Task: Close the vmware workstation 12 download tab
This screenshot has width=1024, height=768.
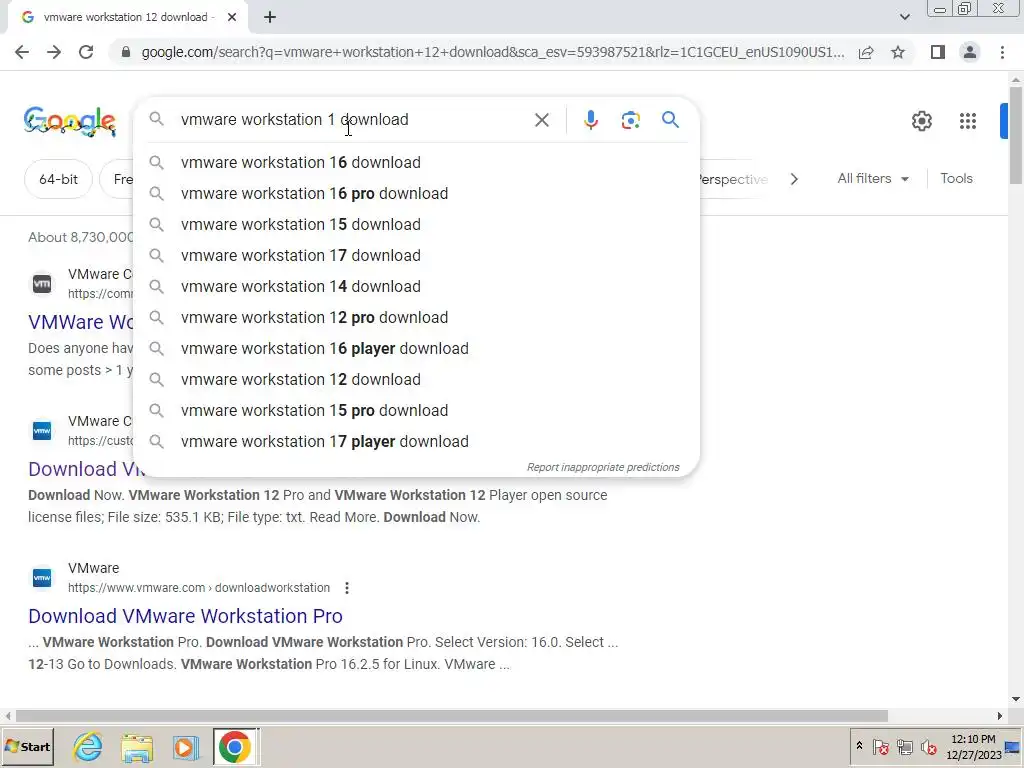Action: tap(232, 17)
